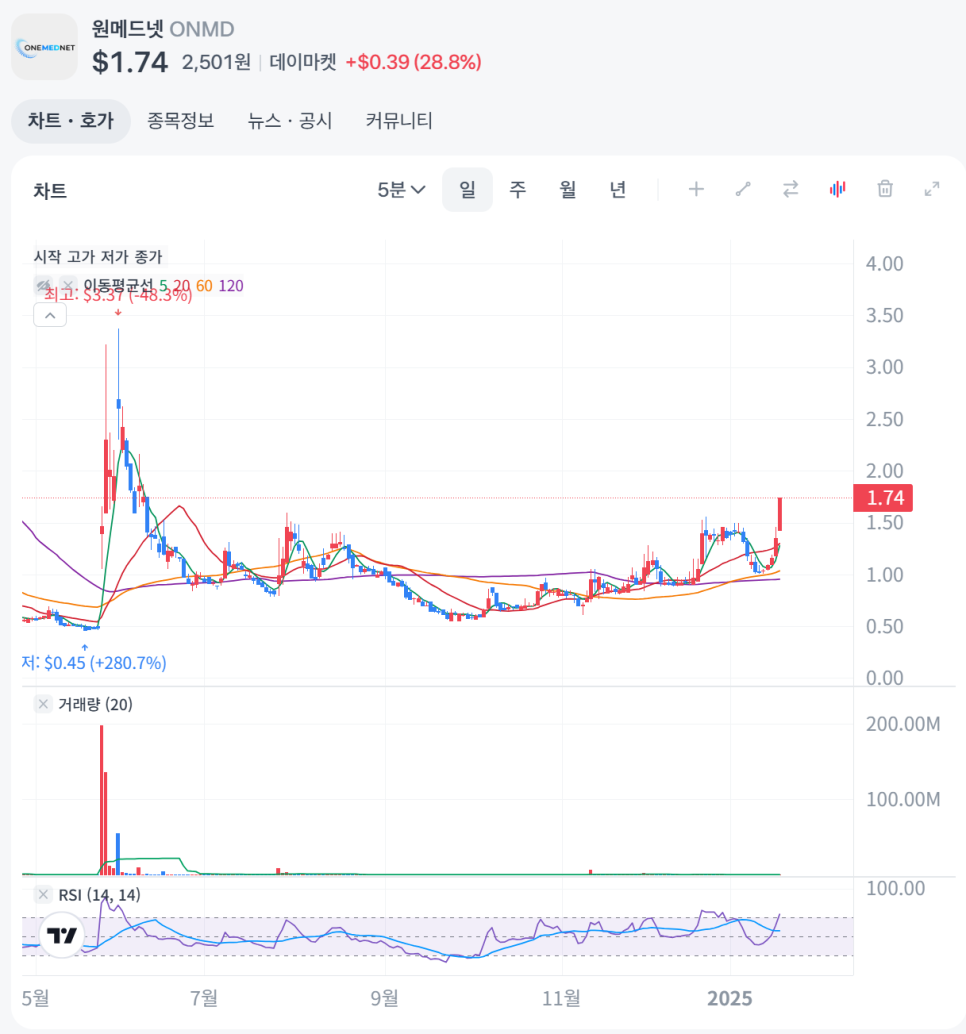Remove the 이동평균선 indicator with X

pos(68,286)
